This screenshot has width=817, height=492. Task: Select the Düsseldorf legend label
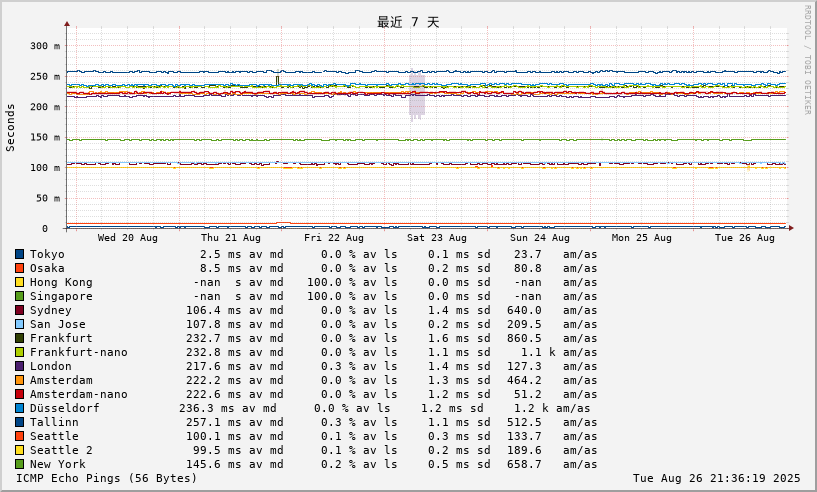point(65,409)
